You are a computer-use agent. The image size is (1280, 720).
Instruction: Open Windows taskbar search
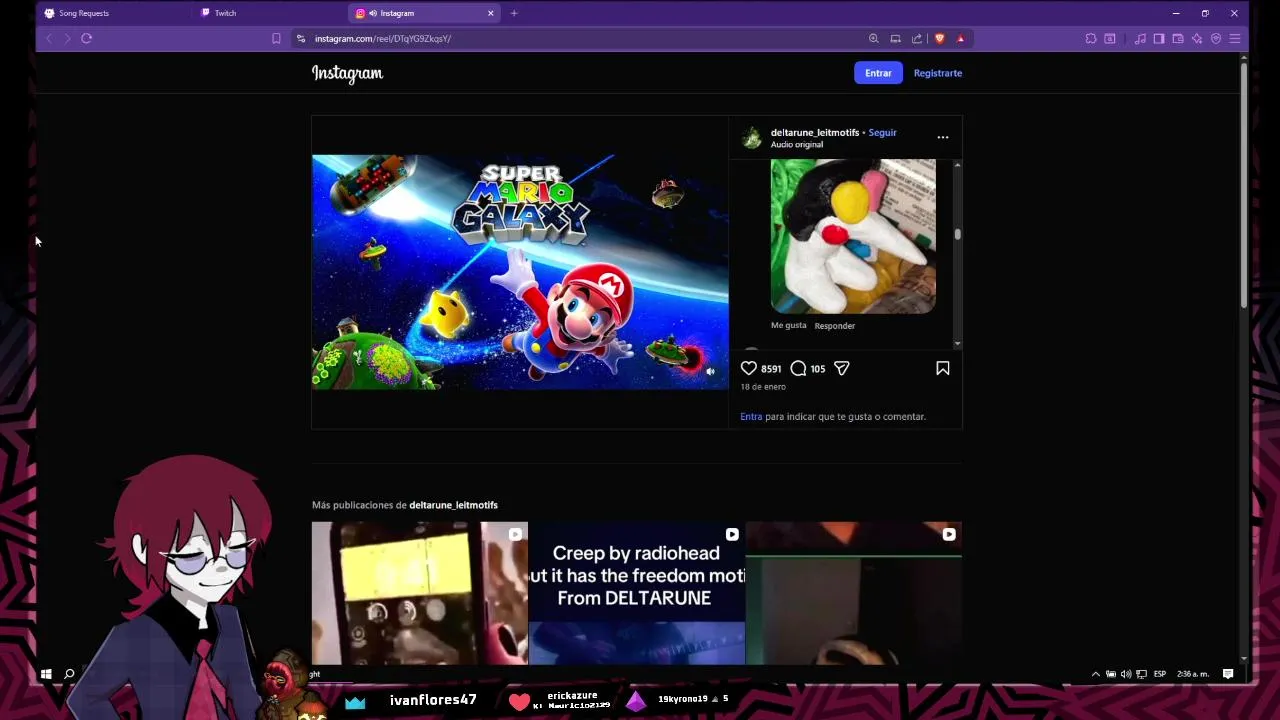tap(69, 674)
